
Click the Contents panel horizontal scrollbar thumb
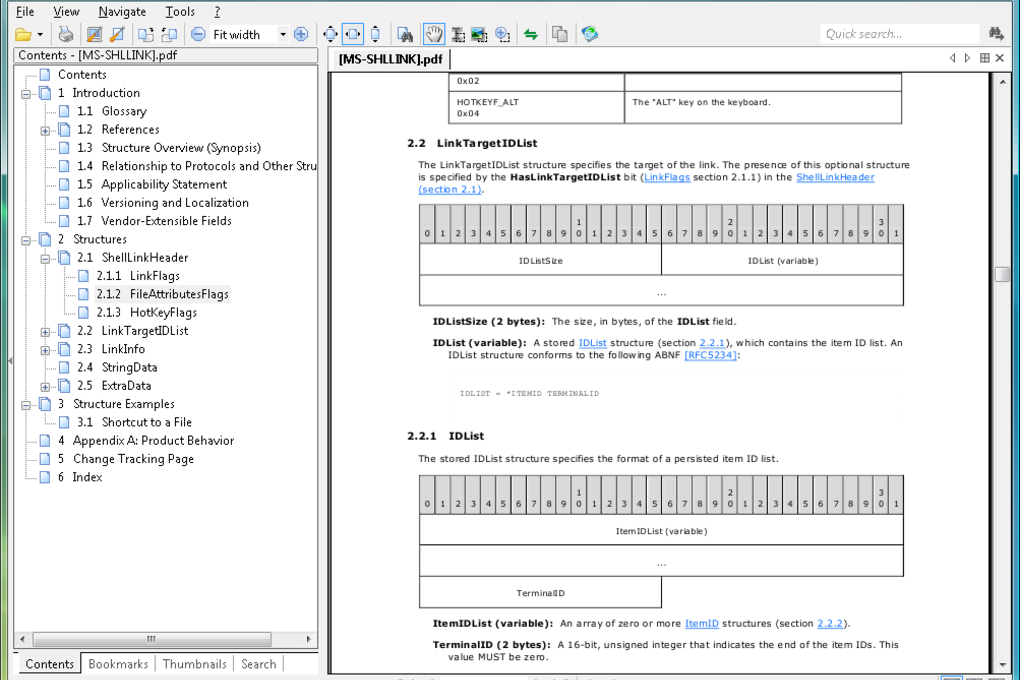point(152,639)
